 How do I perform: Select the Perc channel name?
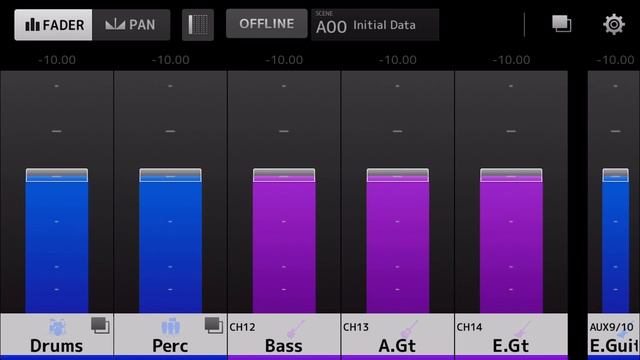[170, 346]
